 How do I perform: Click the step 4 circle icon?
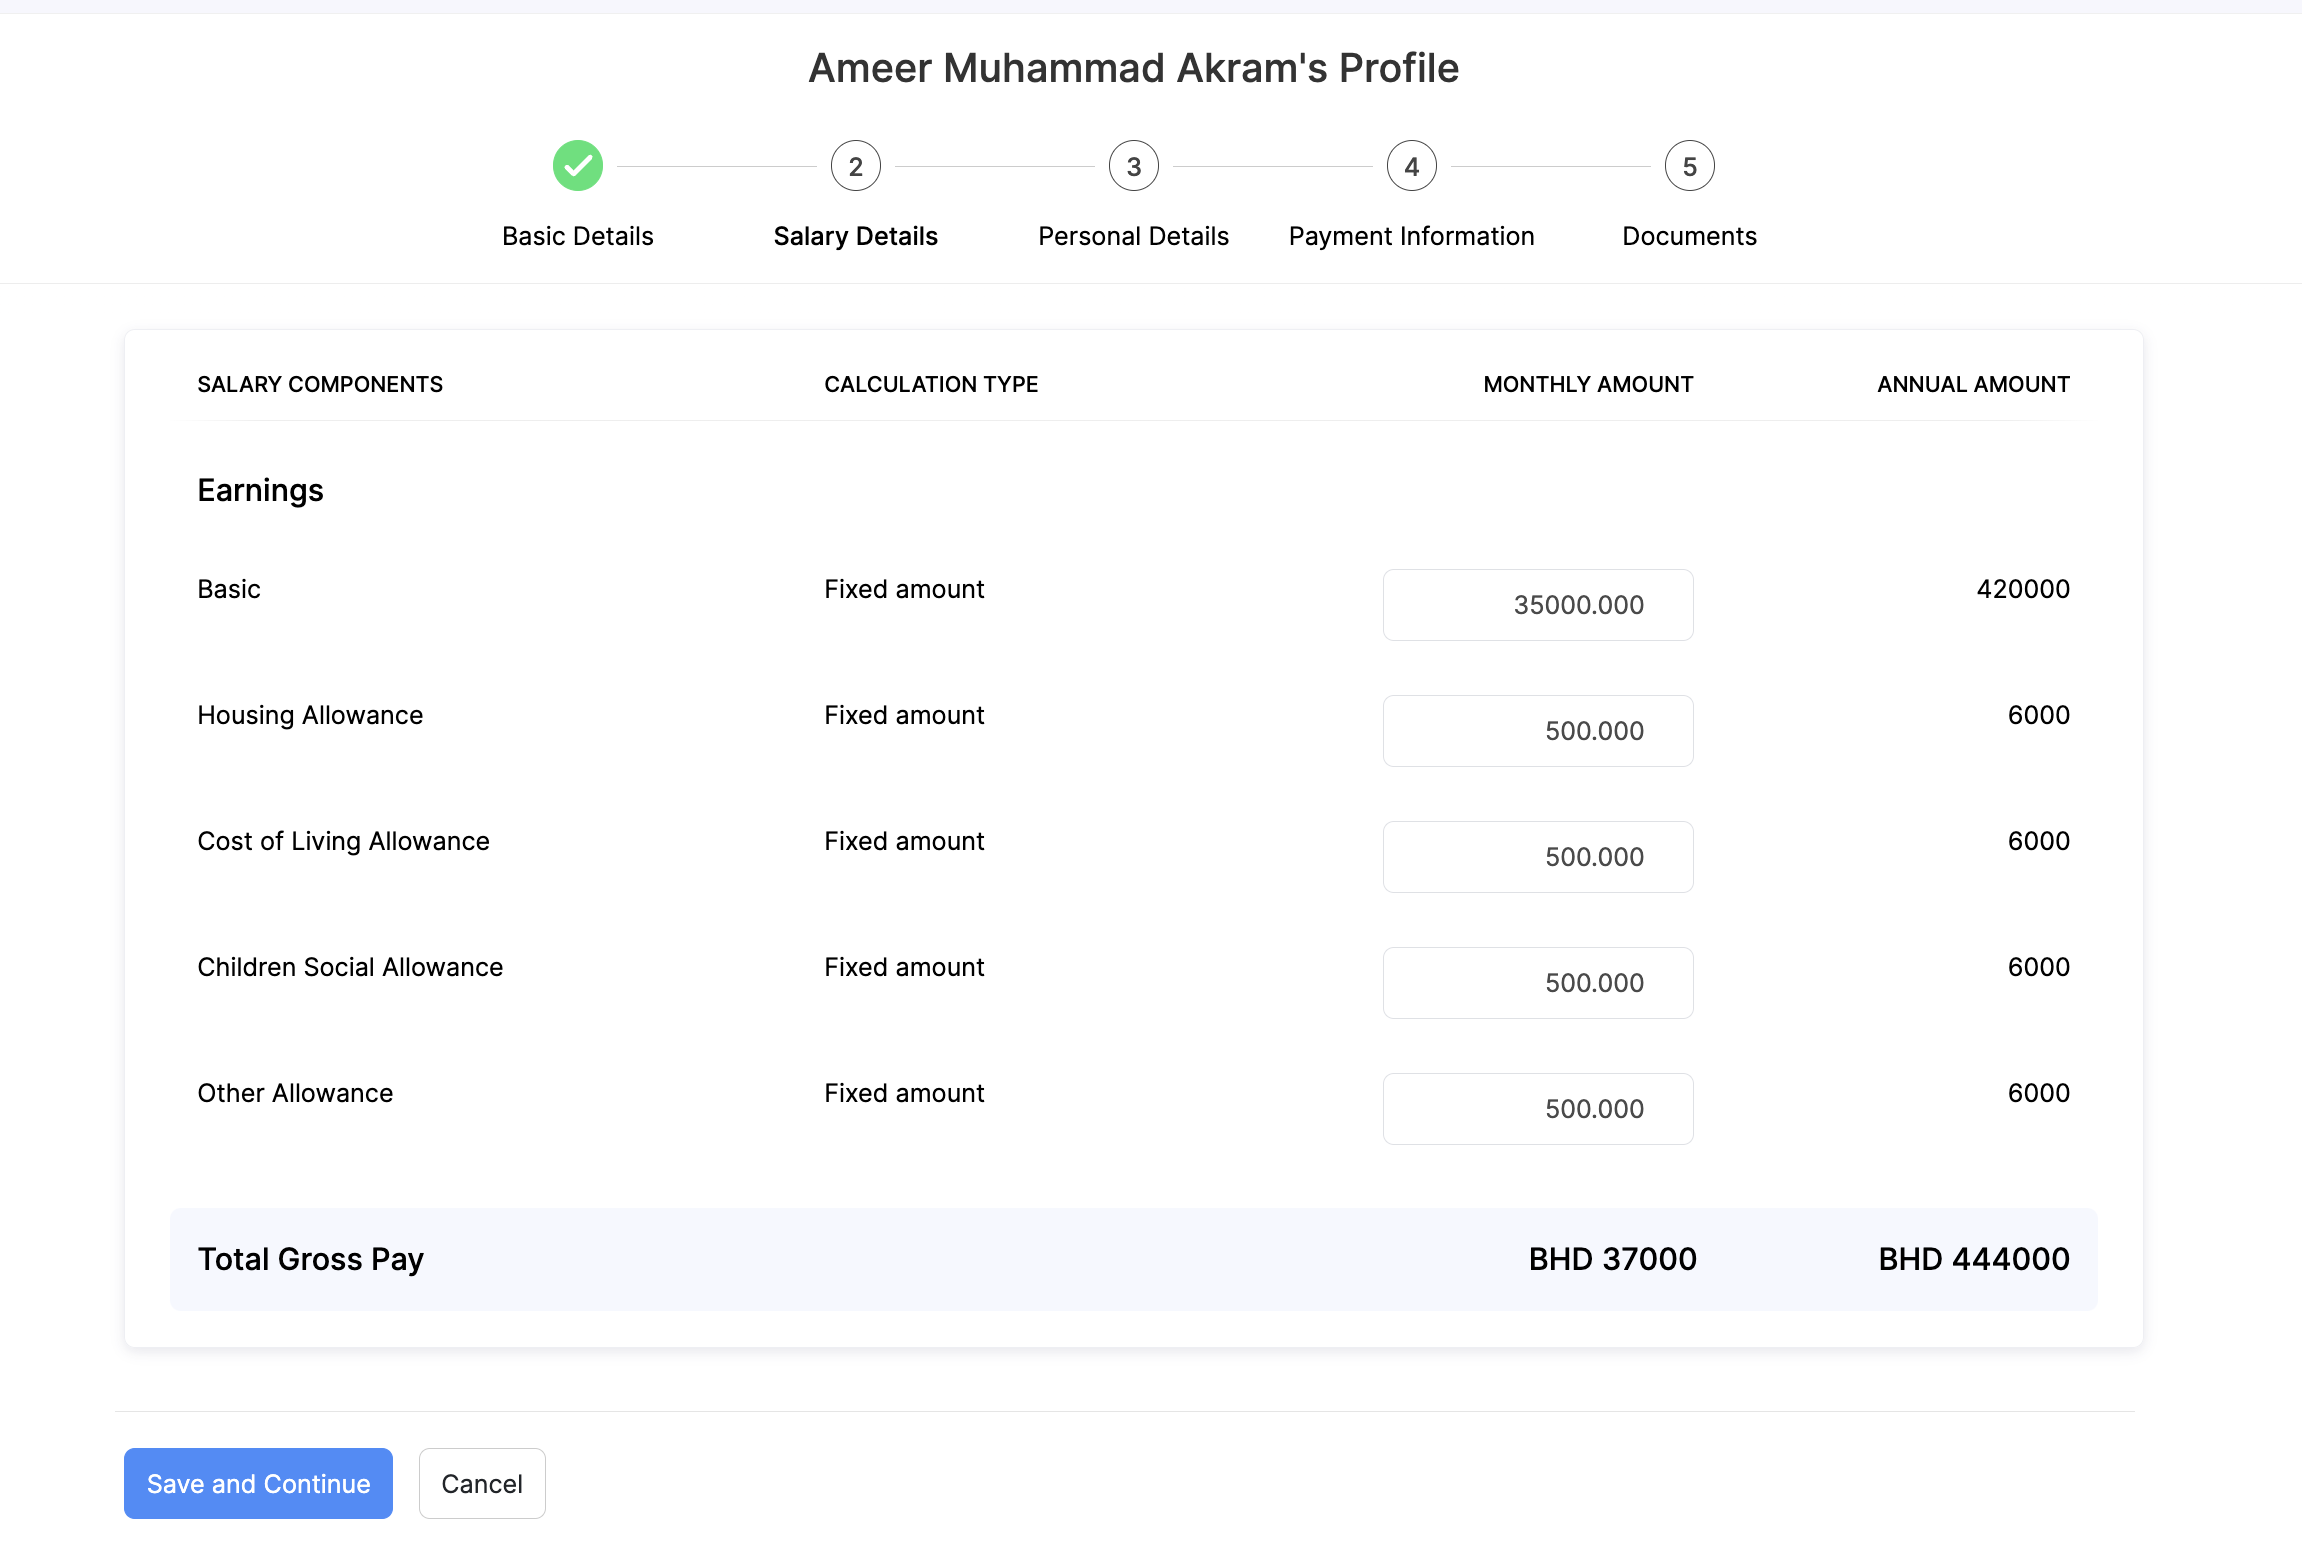point(1412,166)
